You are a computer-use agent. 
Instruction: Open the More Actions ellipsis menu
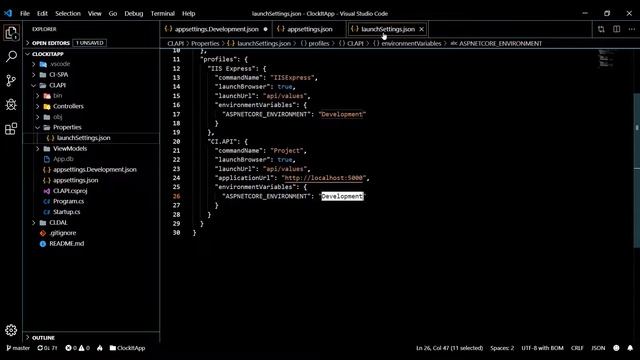(x=631, y=29)
